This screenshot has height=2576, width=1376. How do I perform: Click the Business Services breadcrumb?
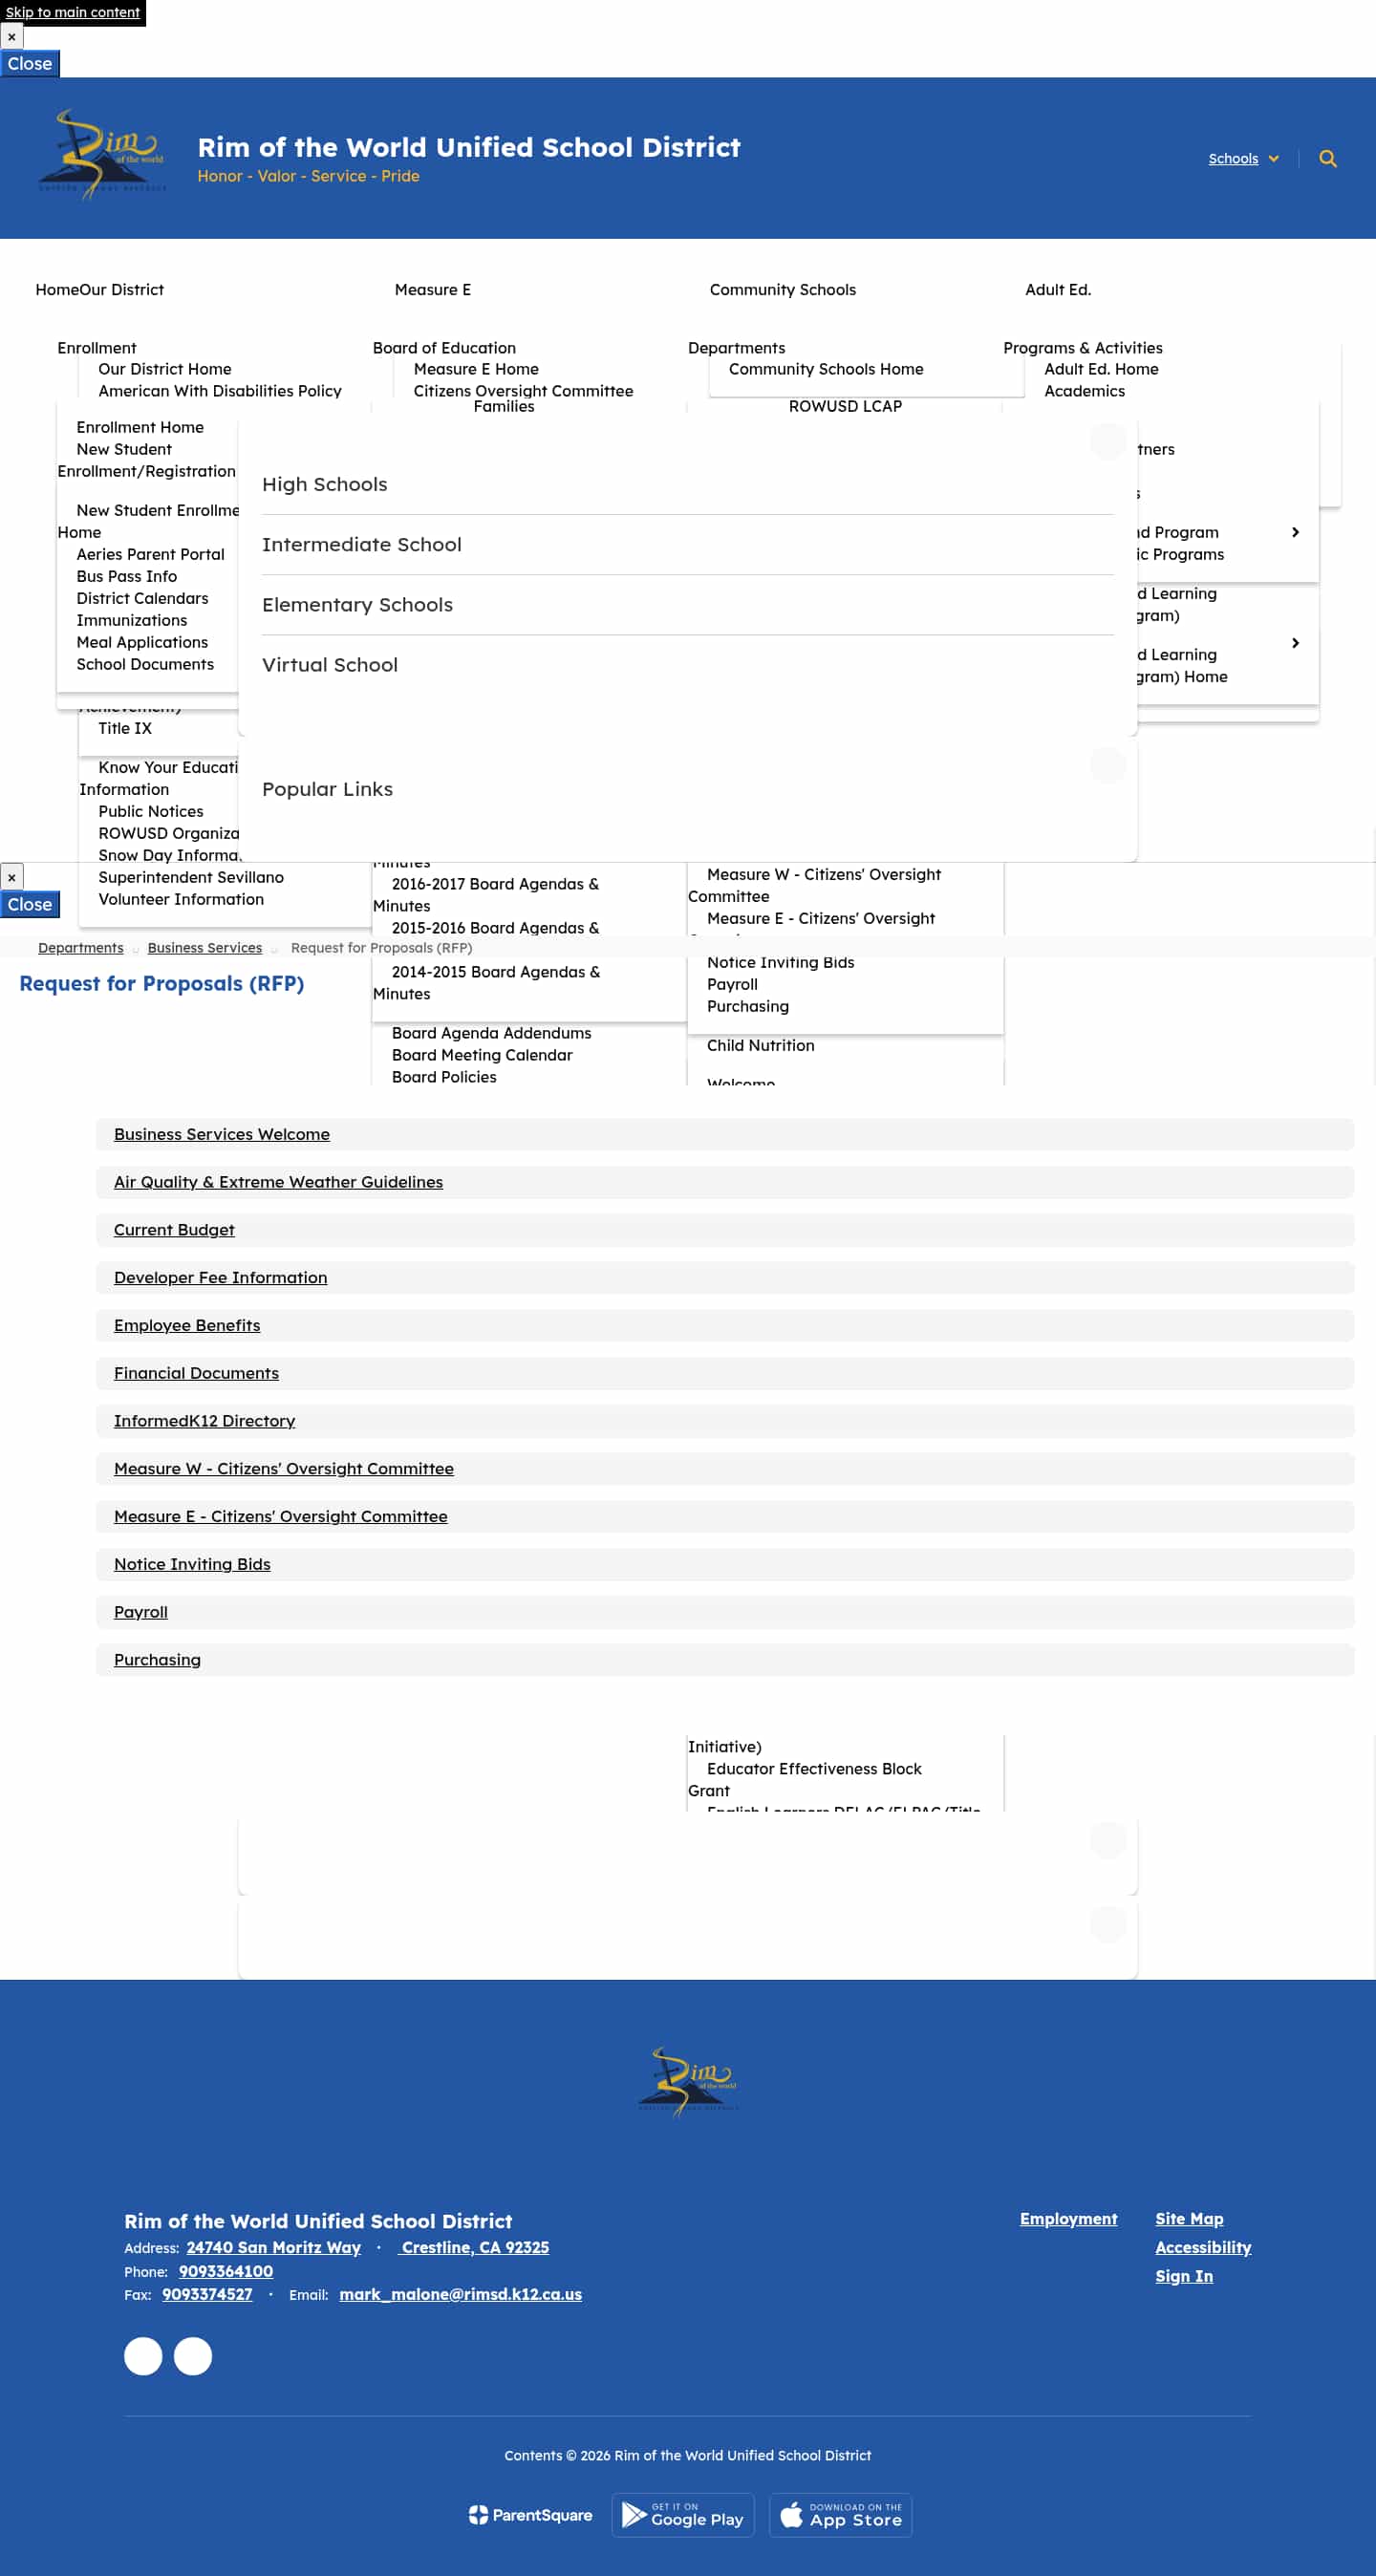click(x=205, y=947)
